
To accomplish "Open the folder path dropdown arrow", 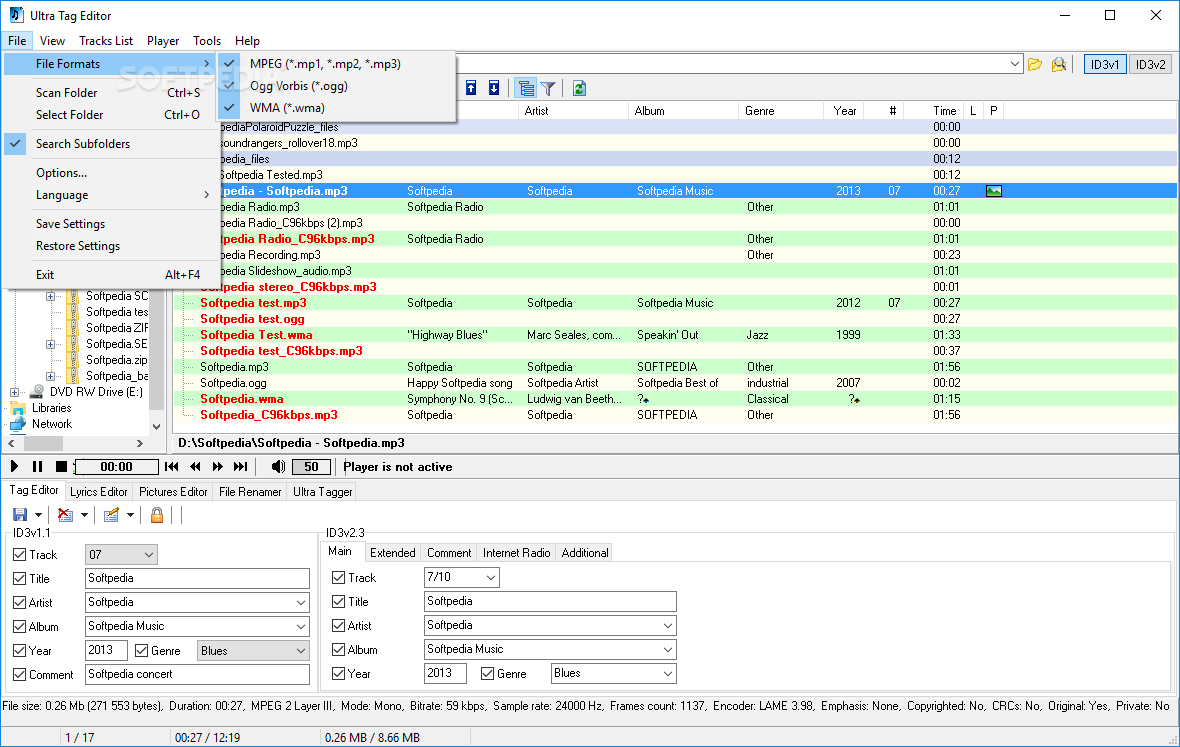I will coord(1014,65).
